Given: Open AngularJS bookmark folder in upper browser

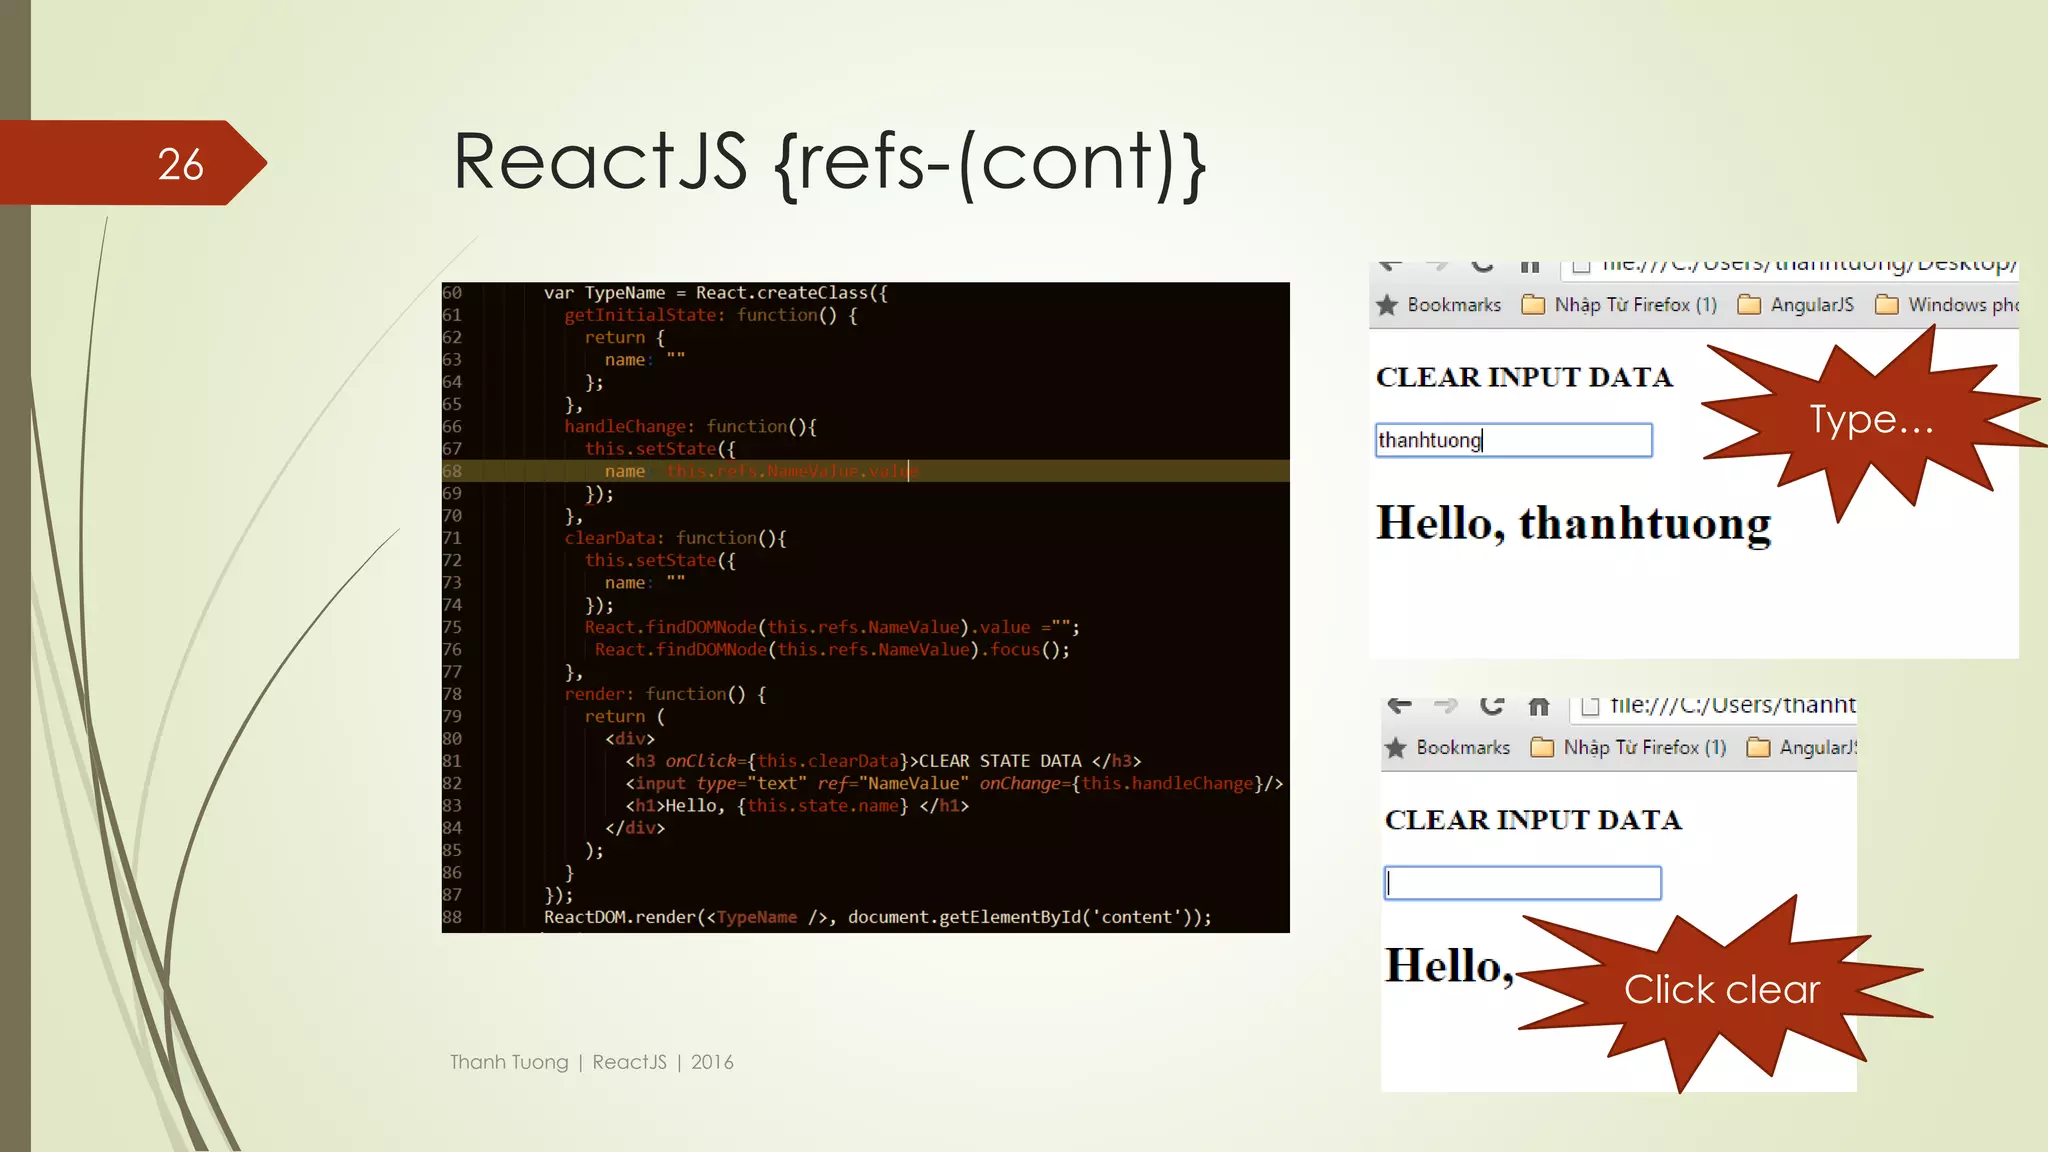Looking at the screenshot, I should pos(1796,305).
